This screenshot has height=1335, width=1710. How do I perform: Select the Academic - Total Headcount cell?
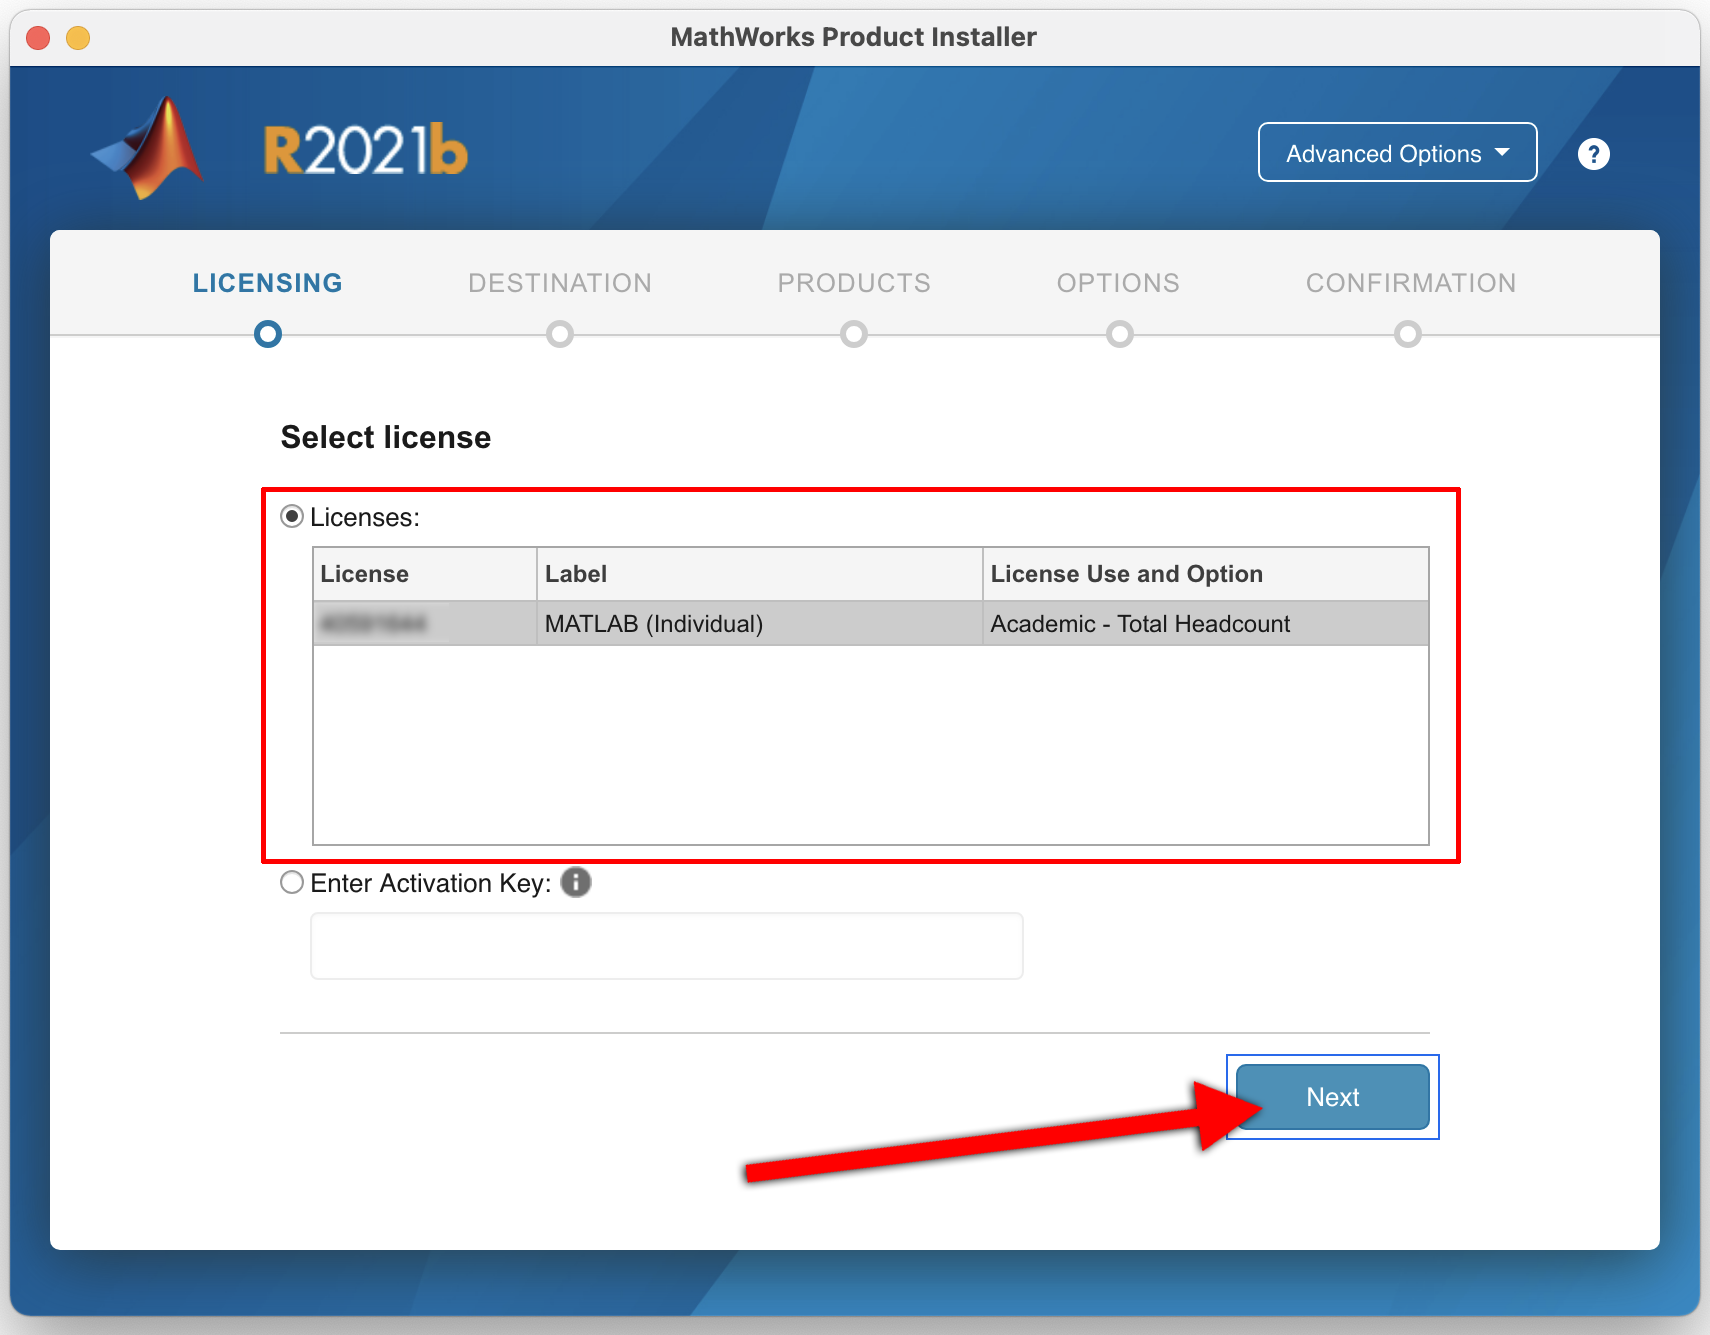point(1205,623)
